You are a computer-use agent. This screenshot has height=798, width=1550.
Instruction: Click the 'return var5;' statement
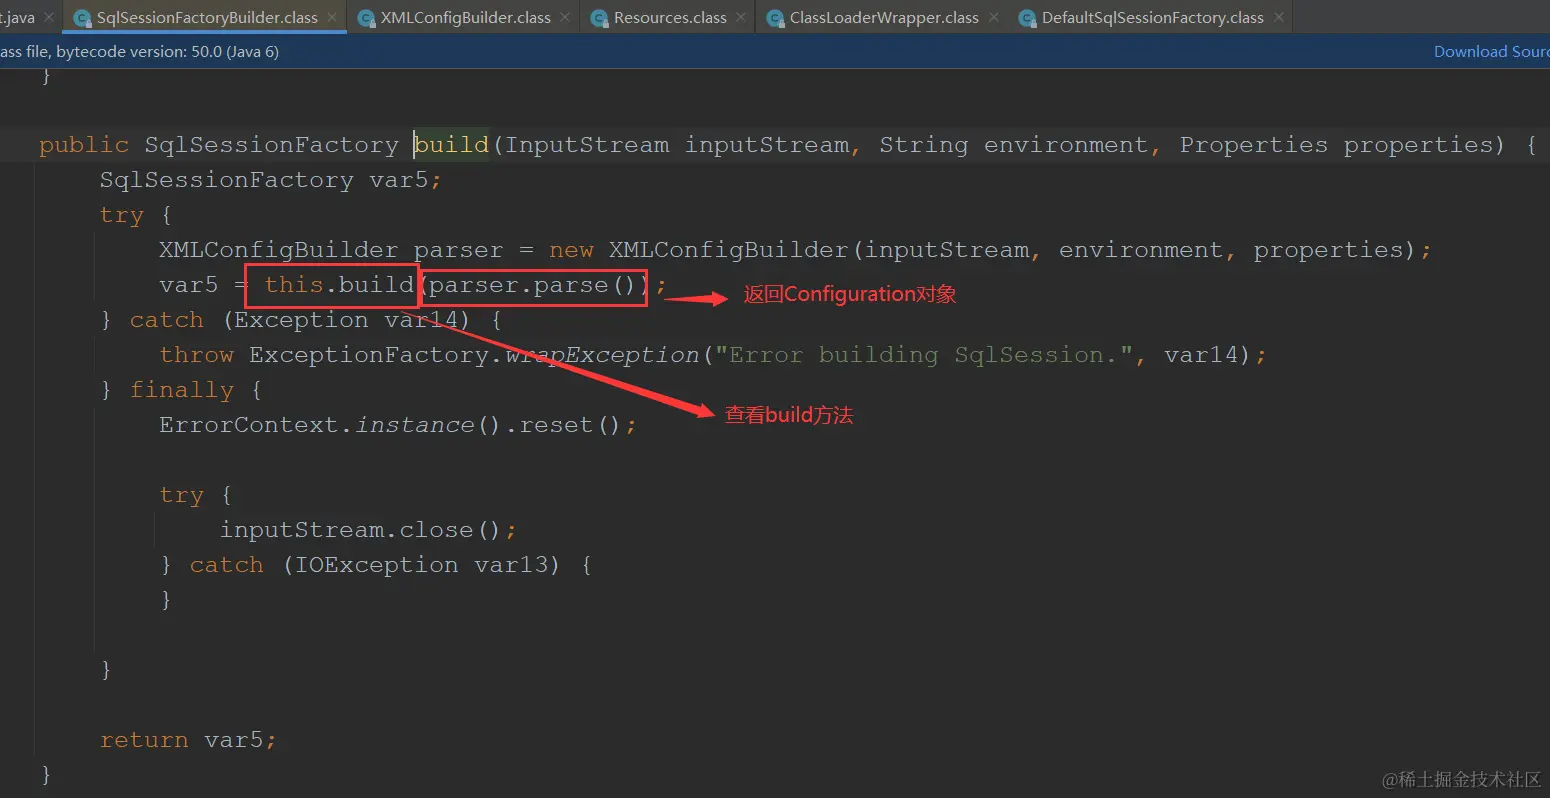188,740
